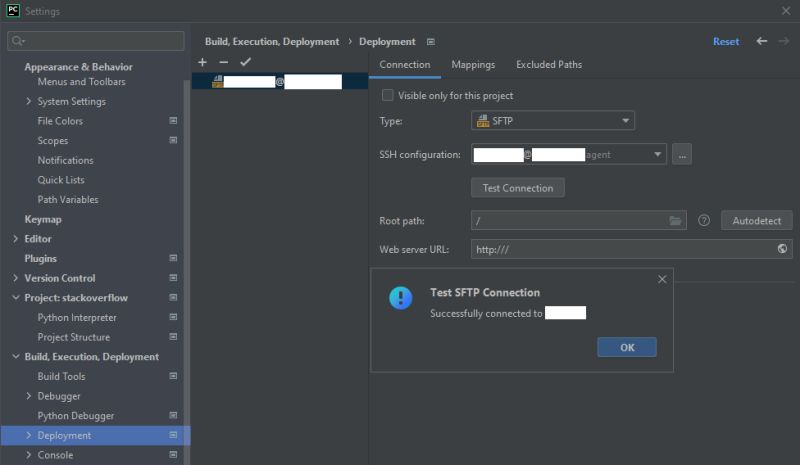The image size is (800, 465).
Task: Mark server as default with checkmark icon
Action: pos(245,62)
